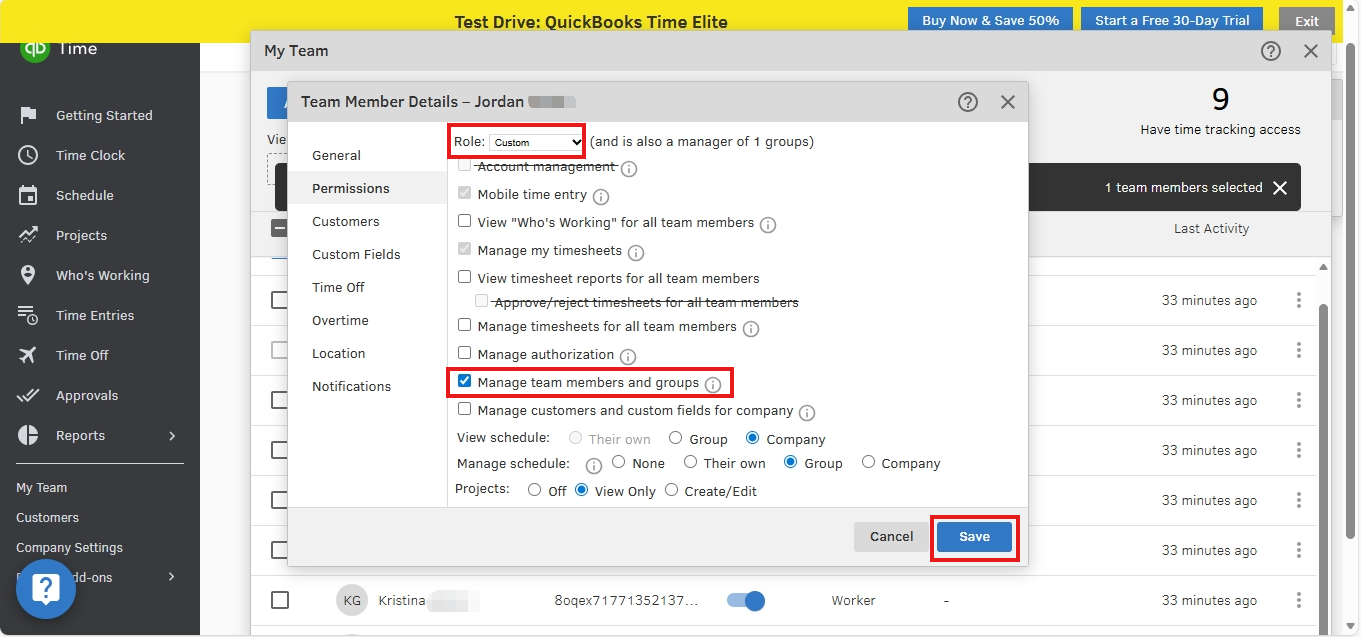Open Schedule via its calendar icon

pyautogui.click(x=28, y=195)
